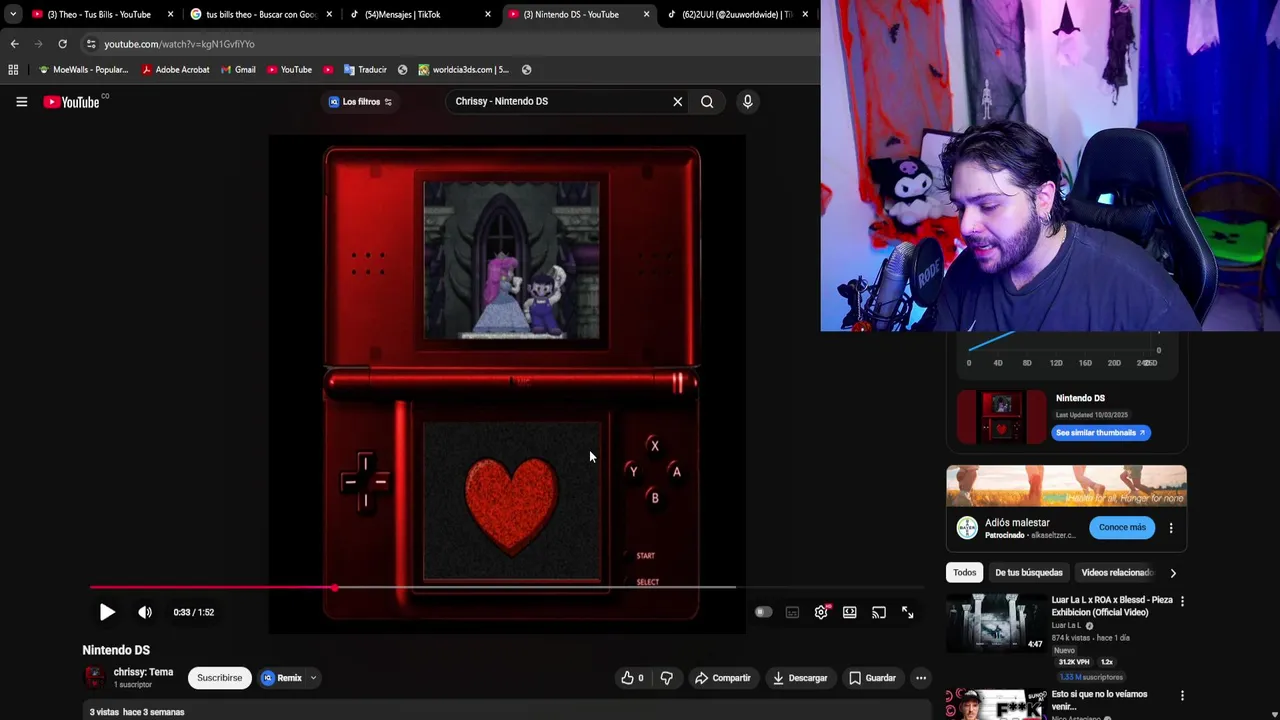
Task: Open the Luar La L Pieza Exhibicion video thumbnail
Action: coord(996,624)
